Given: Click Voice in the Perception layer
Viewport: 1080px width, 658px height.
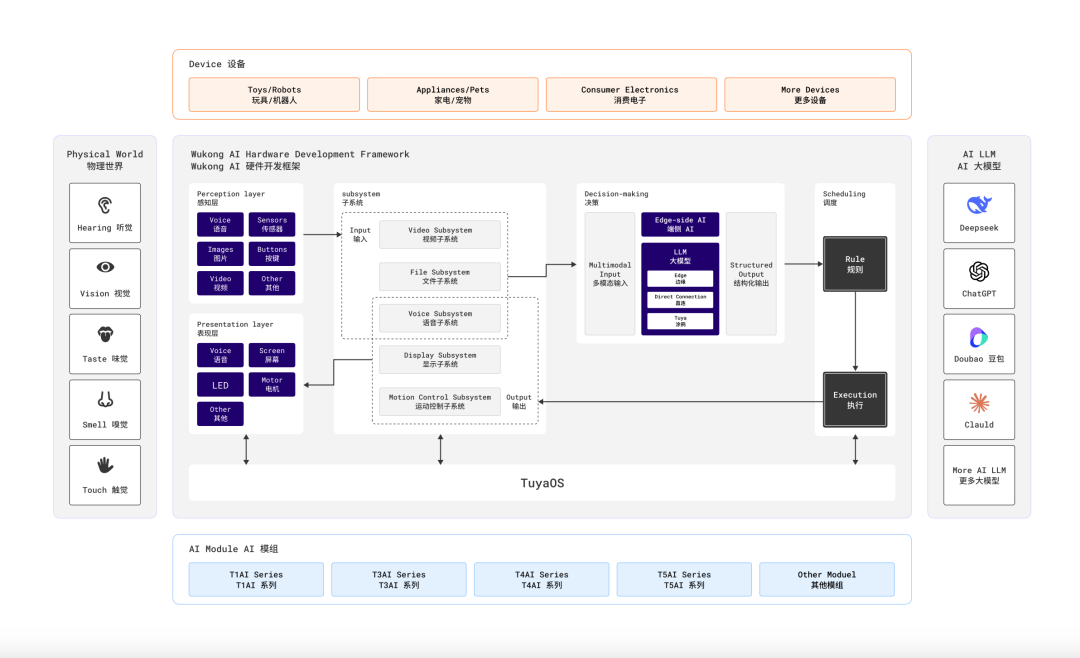Looking at the screenshot, I should (x=220, y=225).
